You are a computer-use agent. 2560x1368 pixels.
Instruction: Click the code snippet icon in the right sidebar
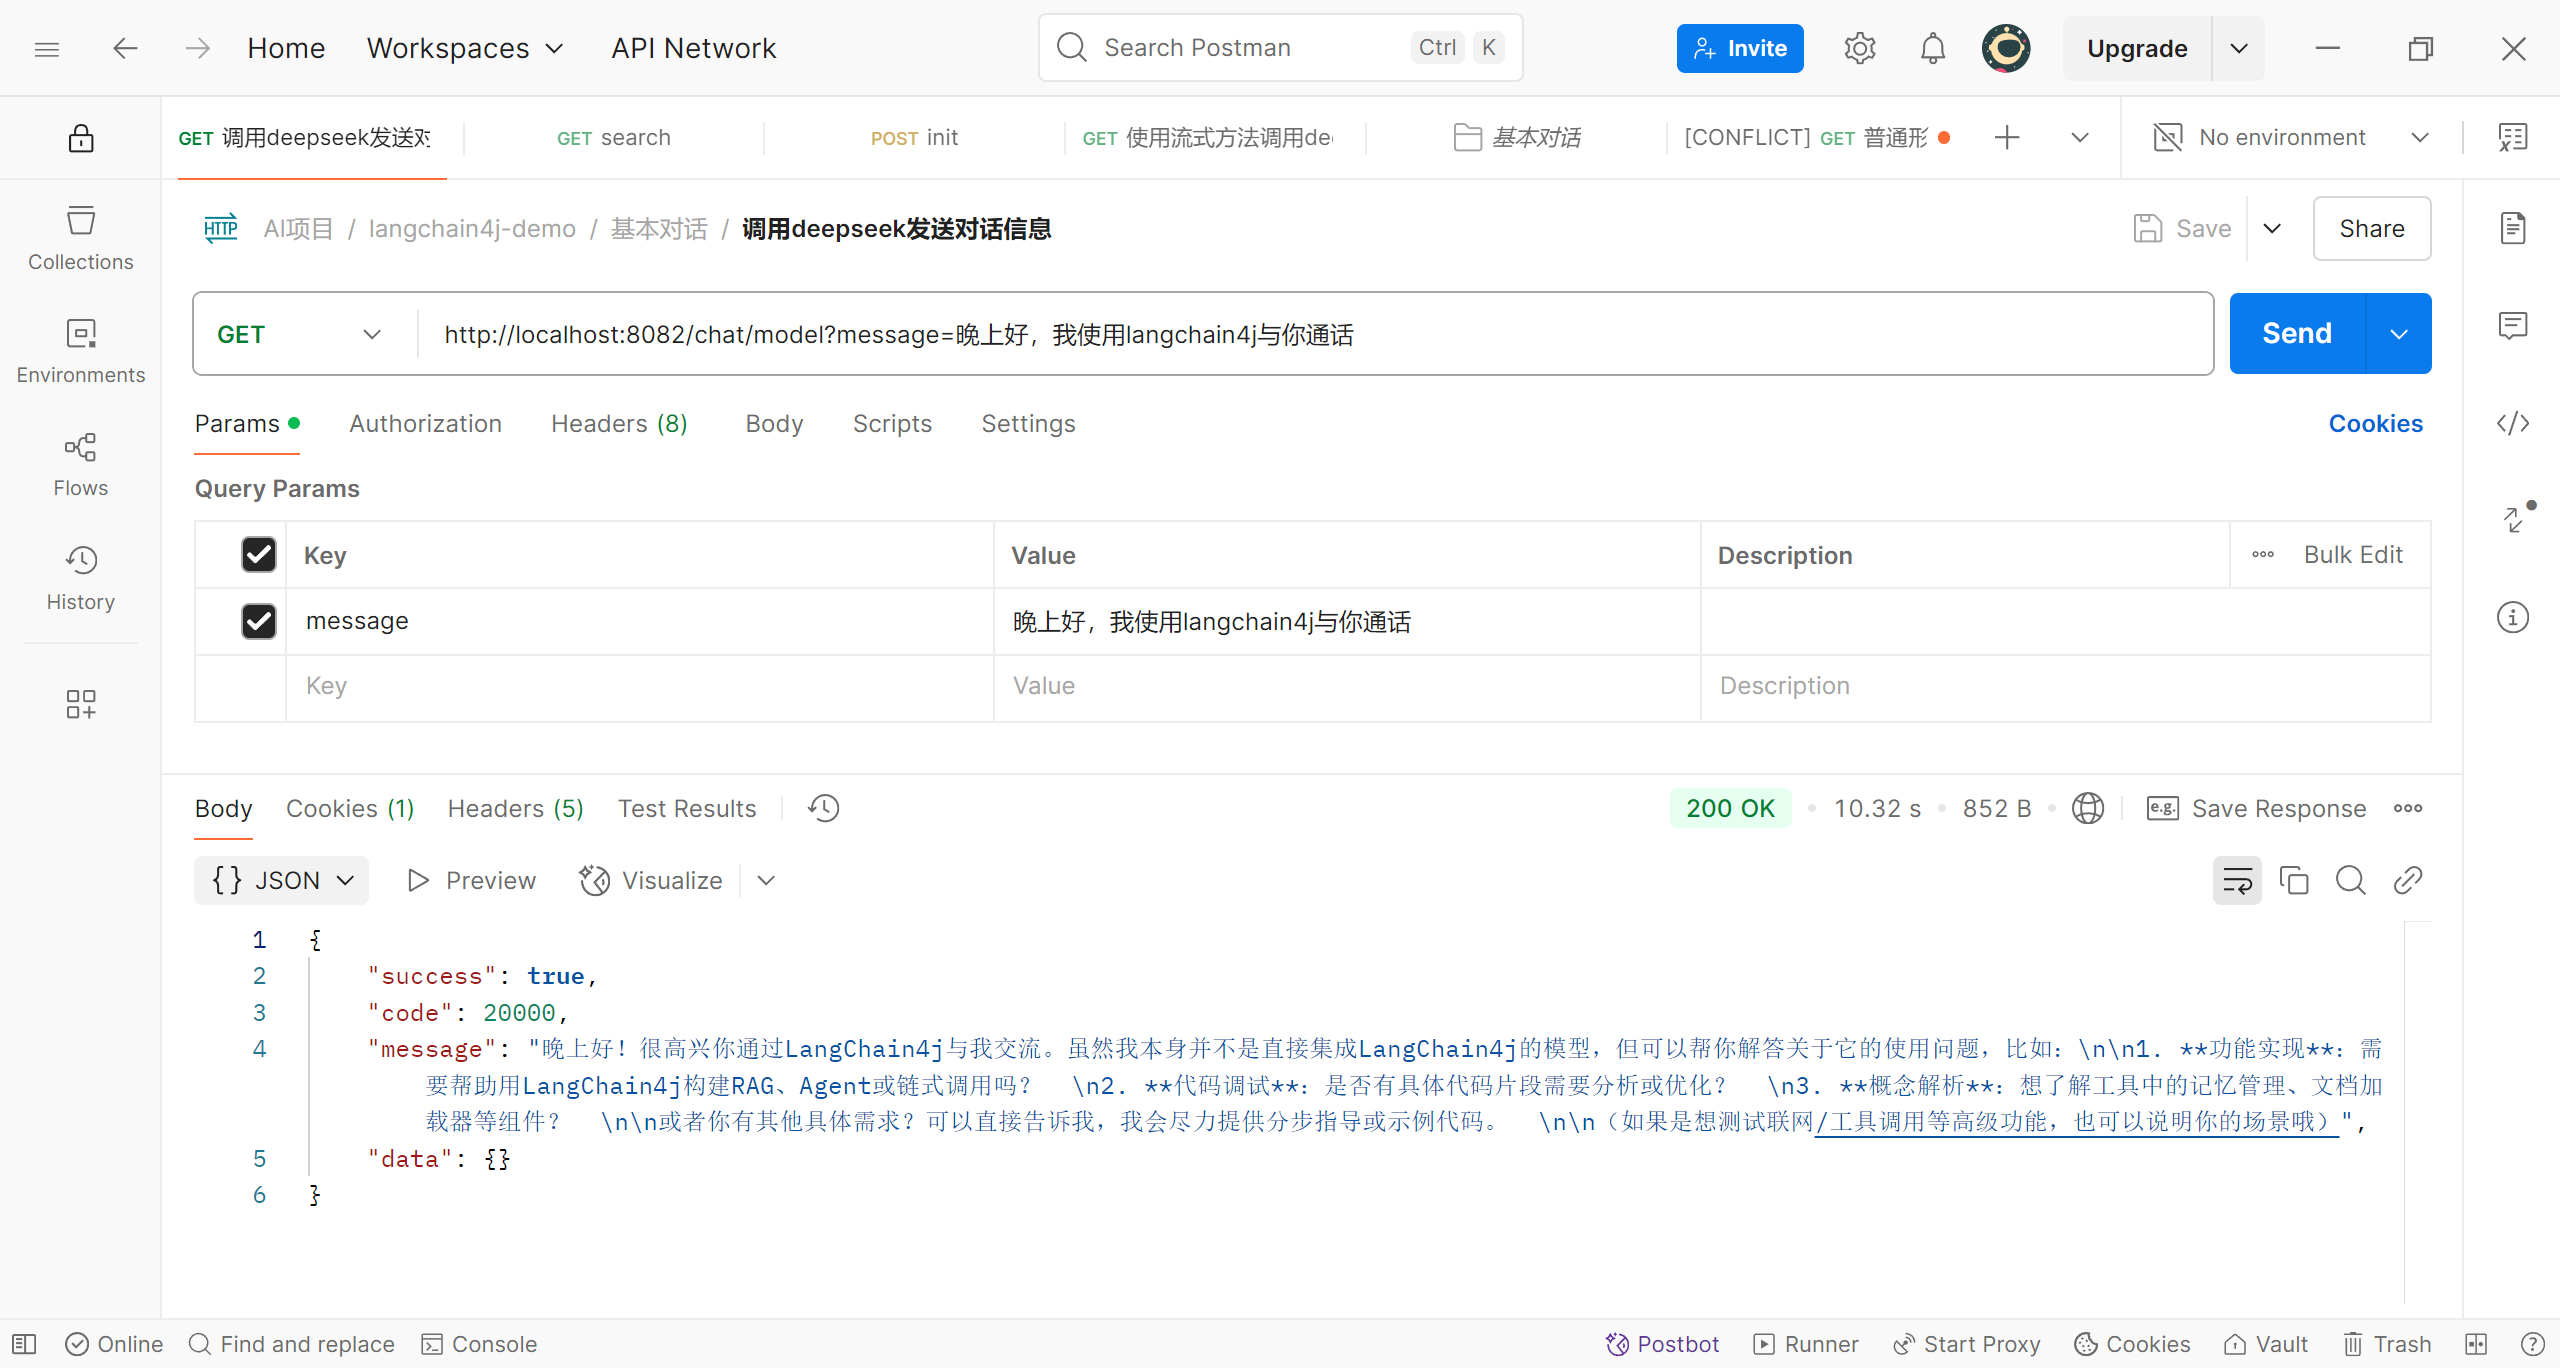2512,423
